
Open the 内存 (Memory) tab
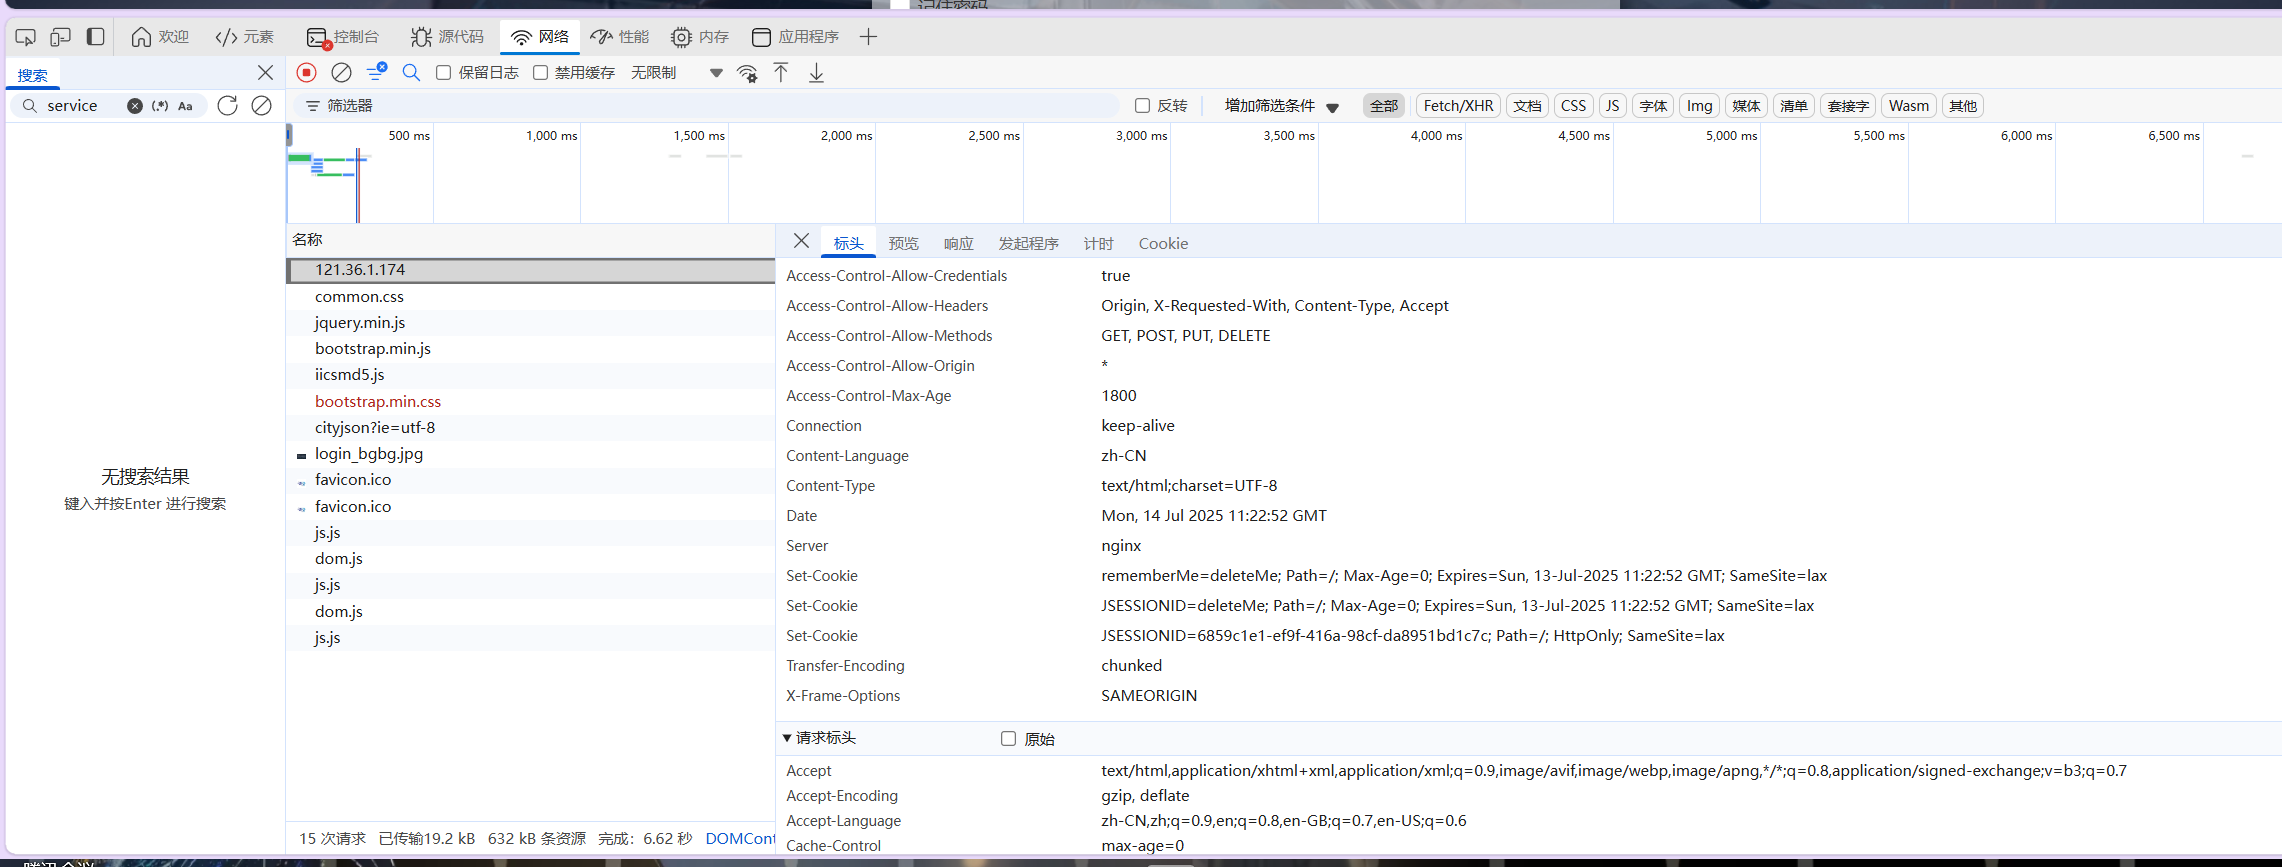click(x=700, y=37)
